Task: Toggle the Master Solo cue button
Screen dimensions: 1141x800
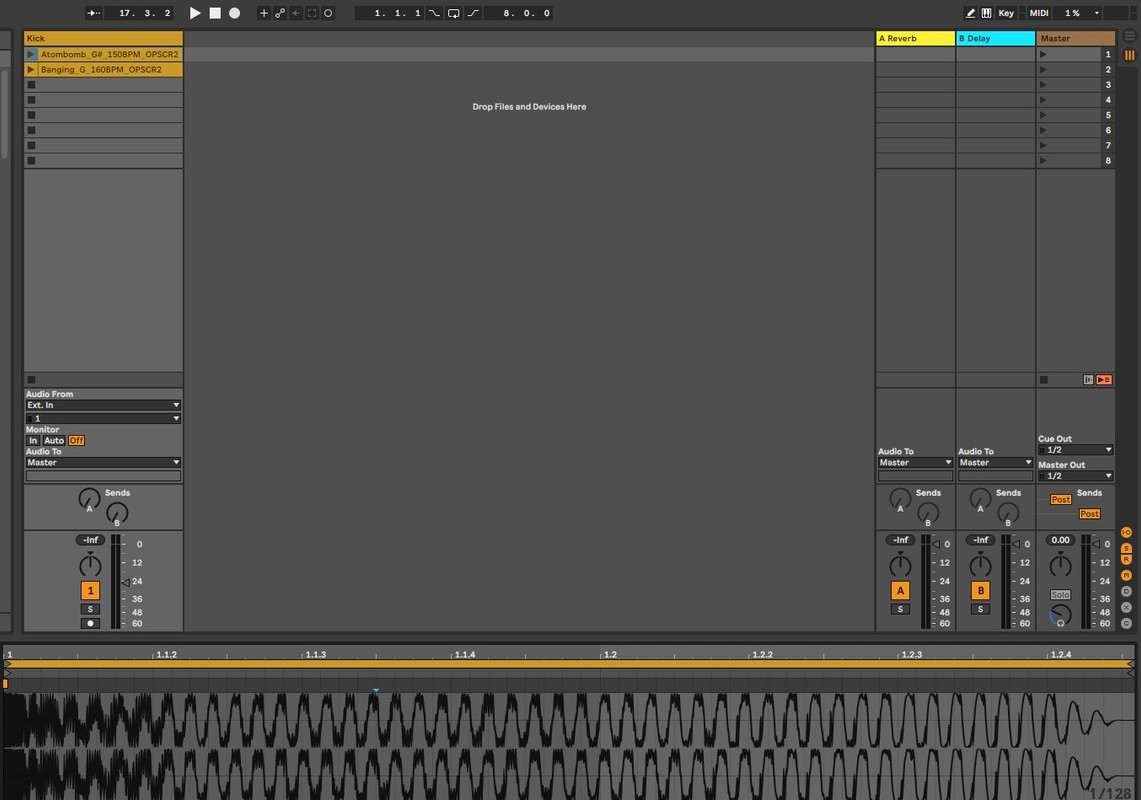Action: point(1060,595)
